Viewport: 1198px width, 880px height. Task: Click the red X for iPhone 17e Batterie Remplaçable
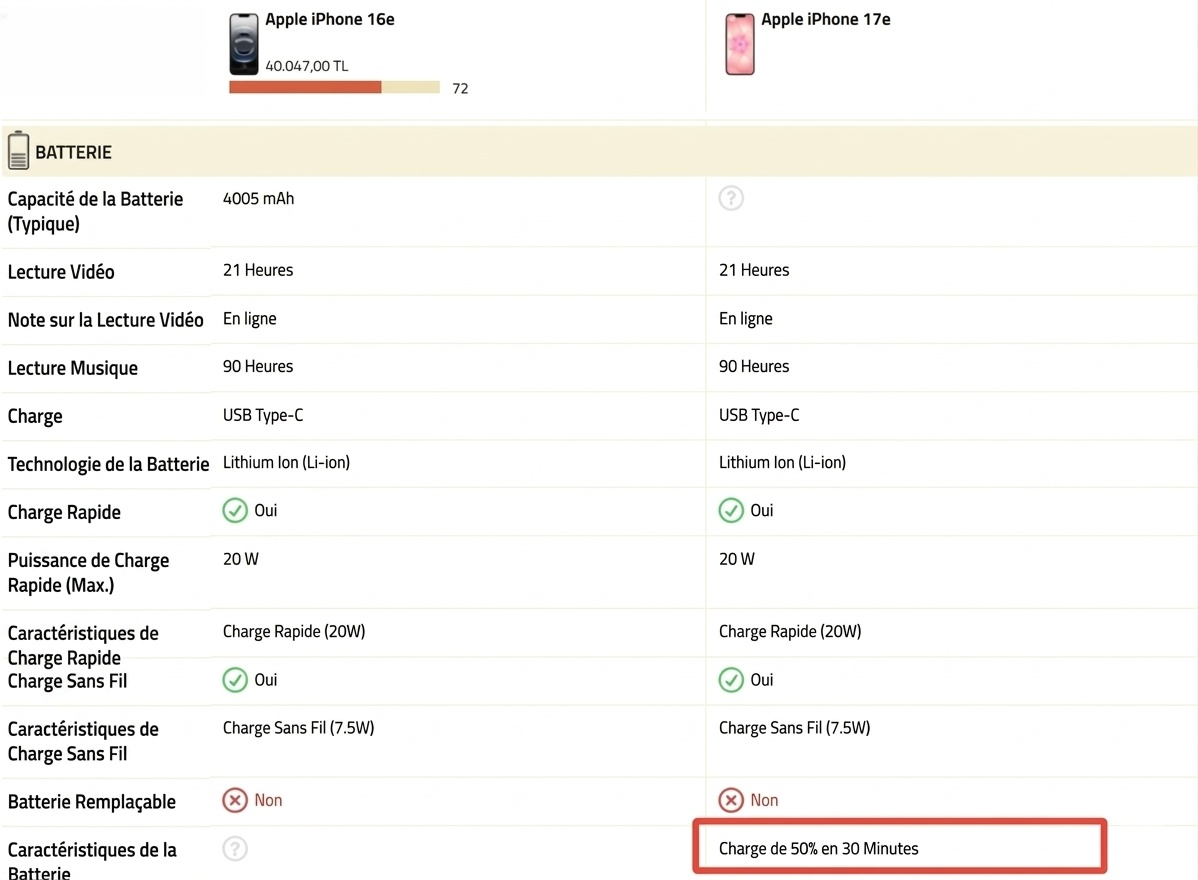tap(731, 800)
